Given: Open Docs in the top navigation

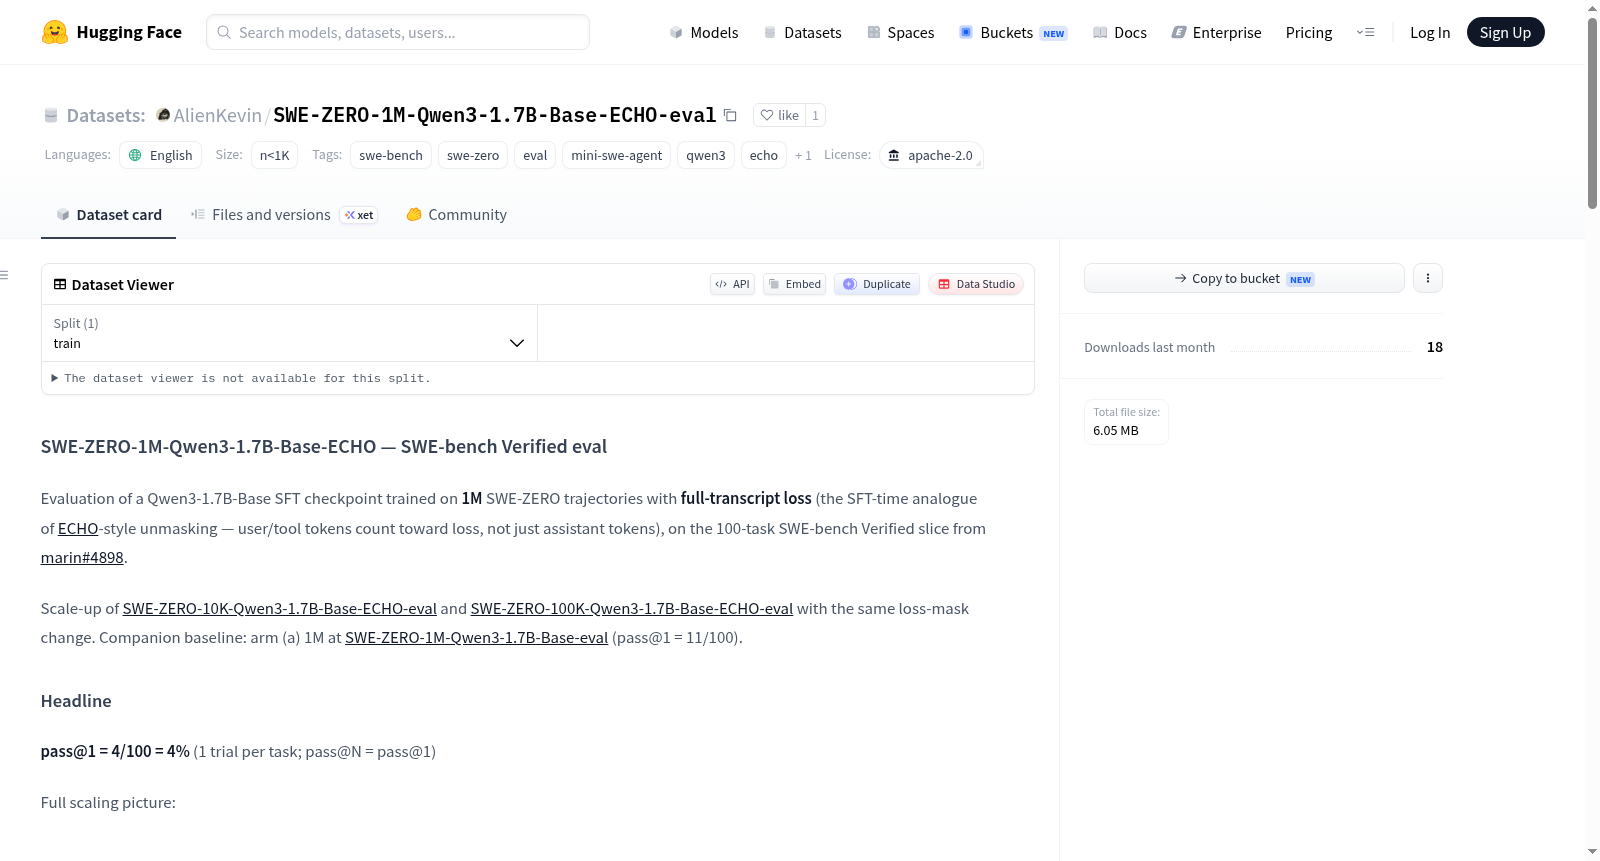Looking at the screenshot, I should pos(1119,32).
